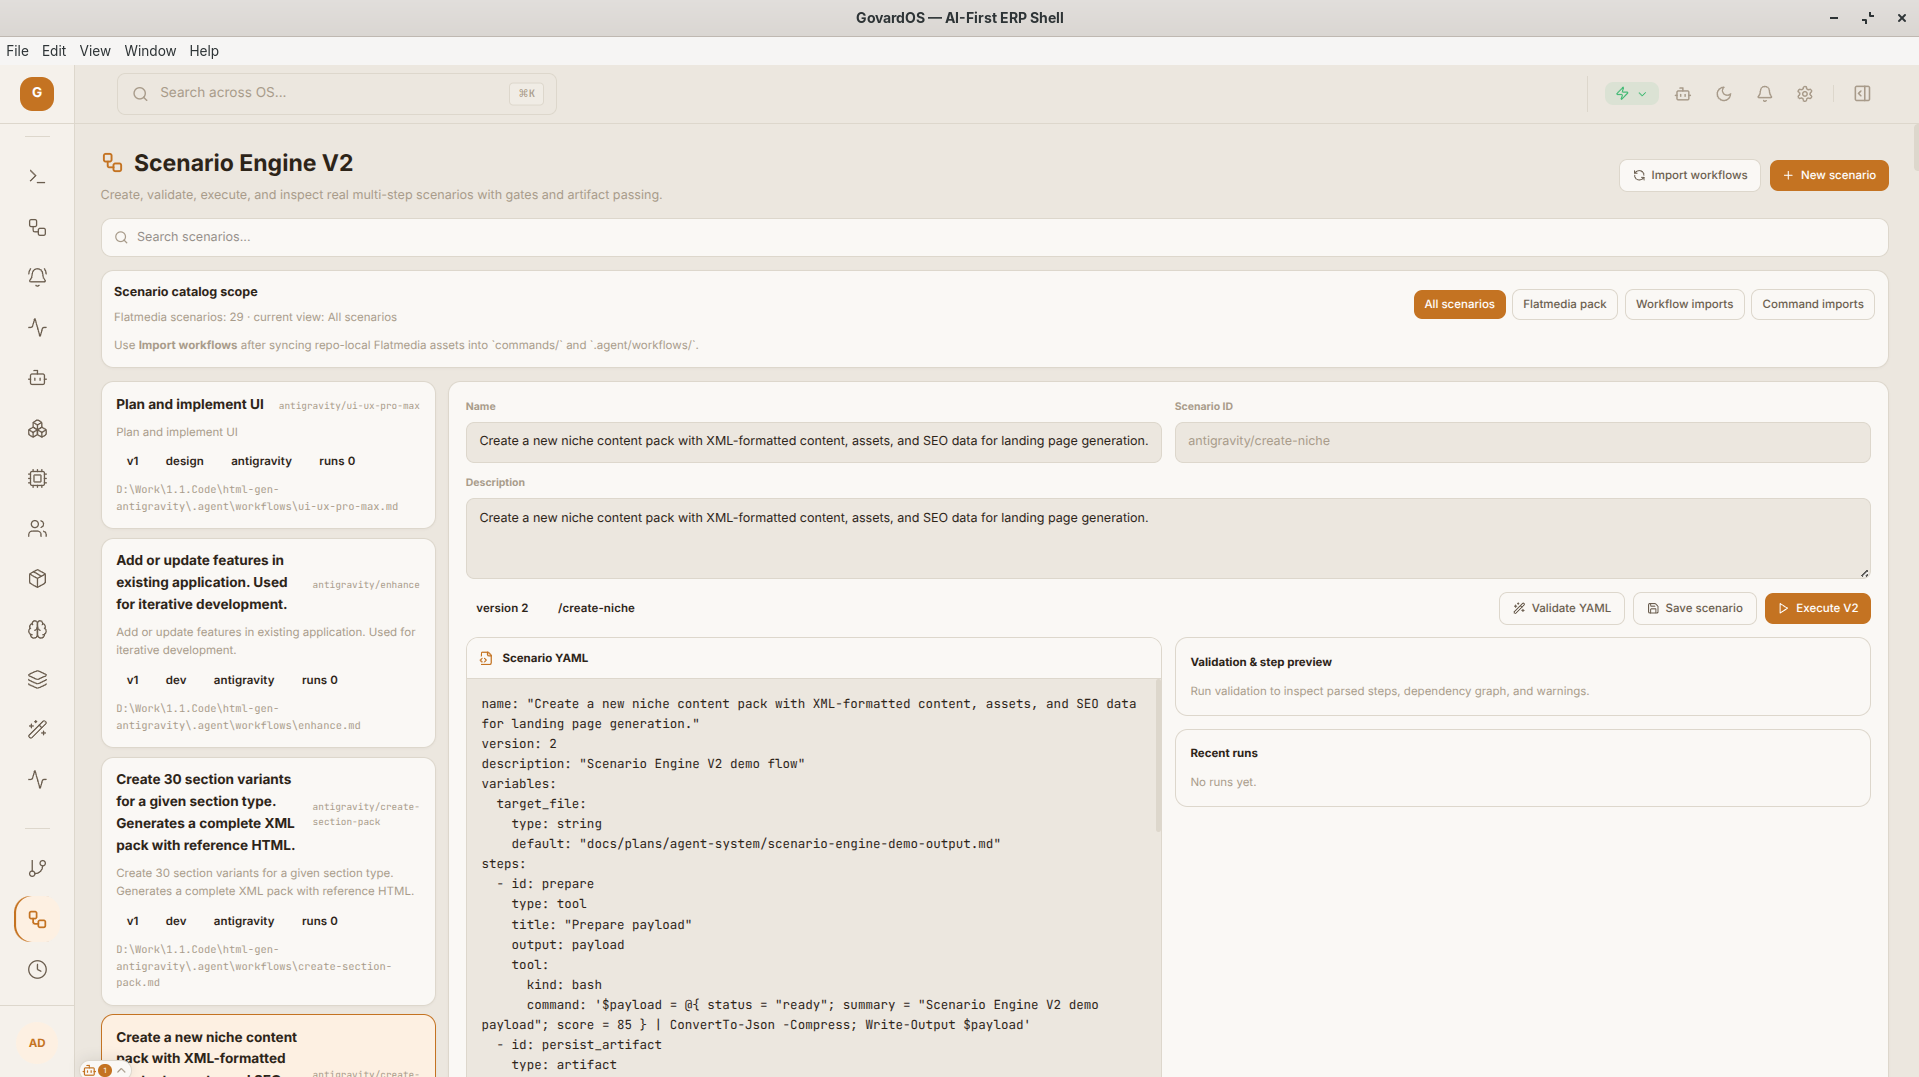Click the main page vertical scrollbar
Viewport: 1919px width, 1077px height.
[x=1915, y=148]
